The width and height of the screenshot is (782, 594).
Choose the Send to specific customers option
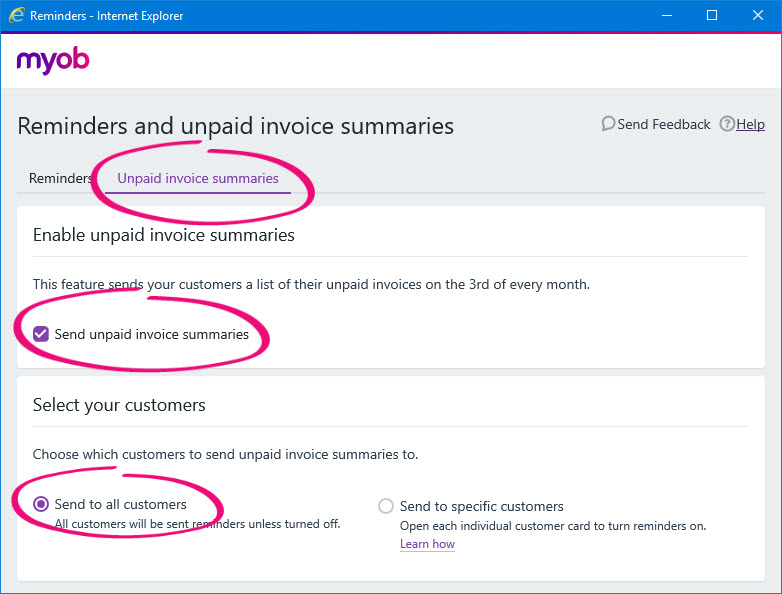click(x=386, y=506)
